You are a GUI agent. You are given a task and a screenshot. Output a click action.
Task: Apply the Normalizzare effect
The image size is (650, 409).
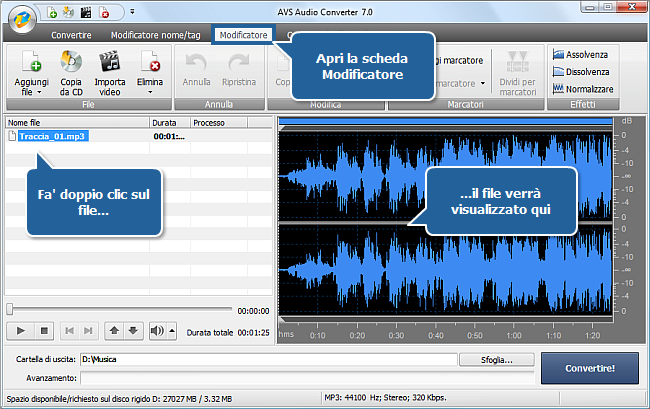pos(585,88)
